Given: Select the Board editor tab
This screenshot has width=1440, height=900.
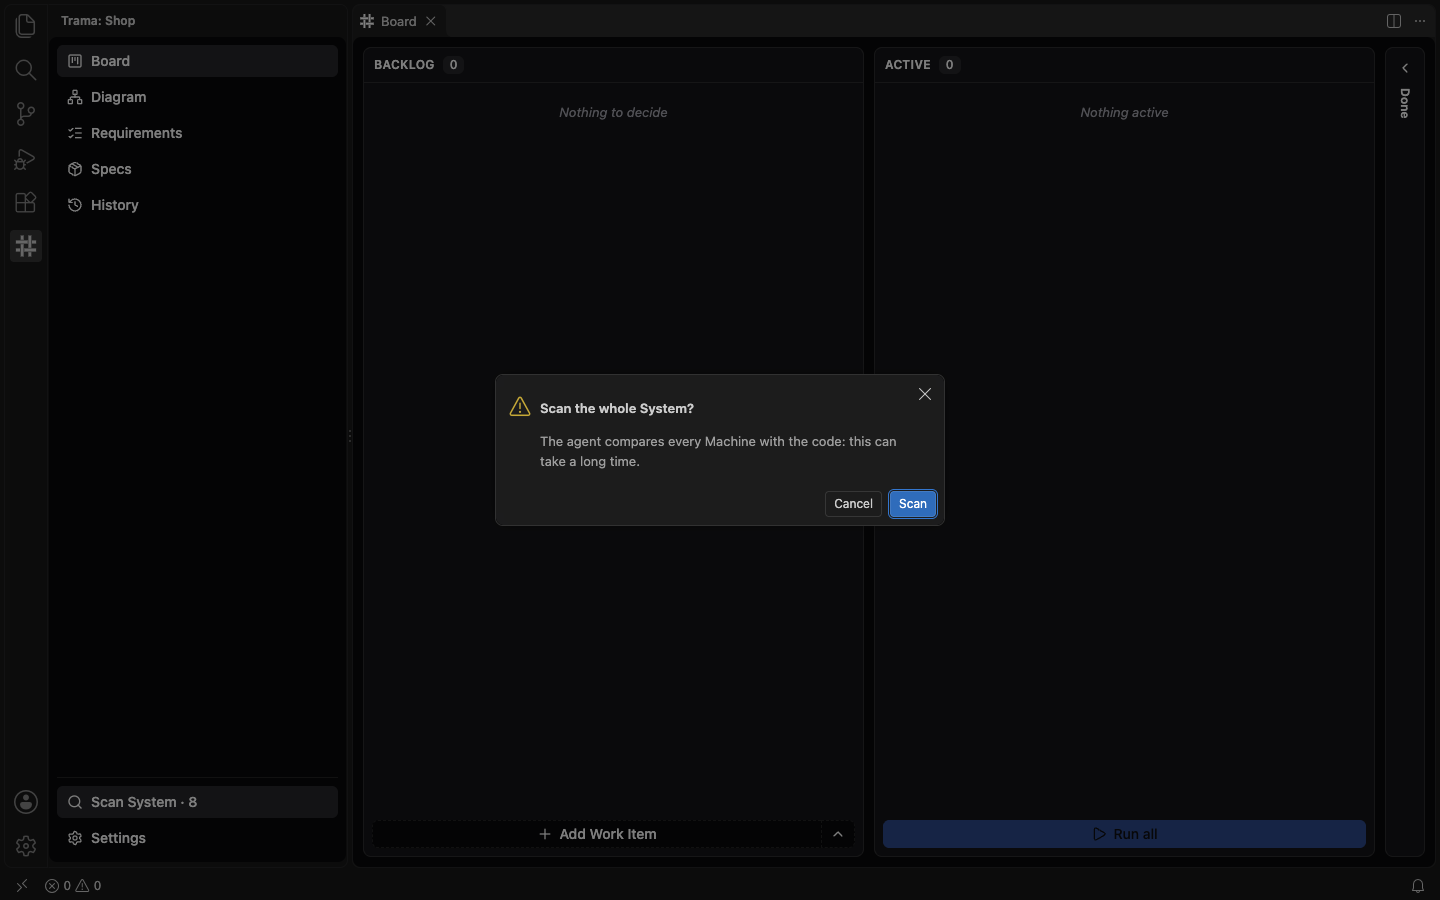Looking at the screenshot, I should 399,21.
